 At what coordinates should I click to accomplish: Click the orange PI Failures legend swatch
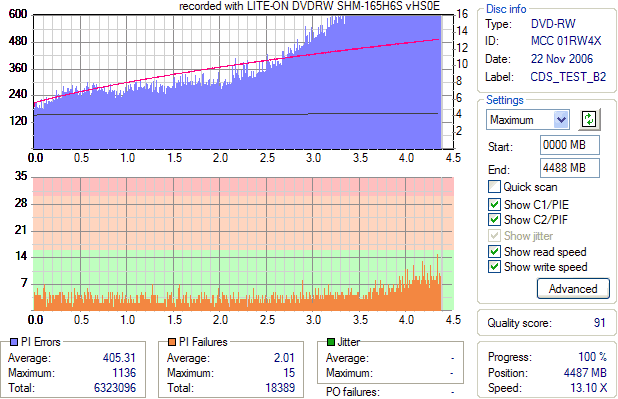tap(171, 342)
